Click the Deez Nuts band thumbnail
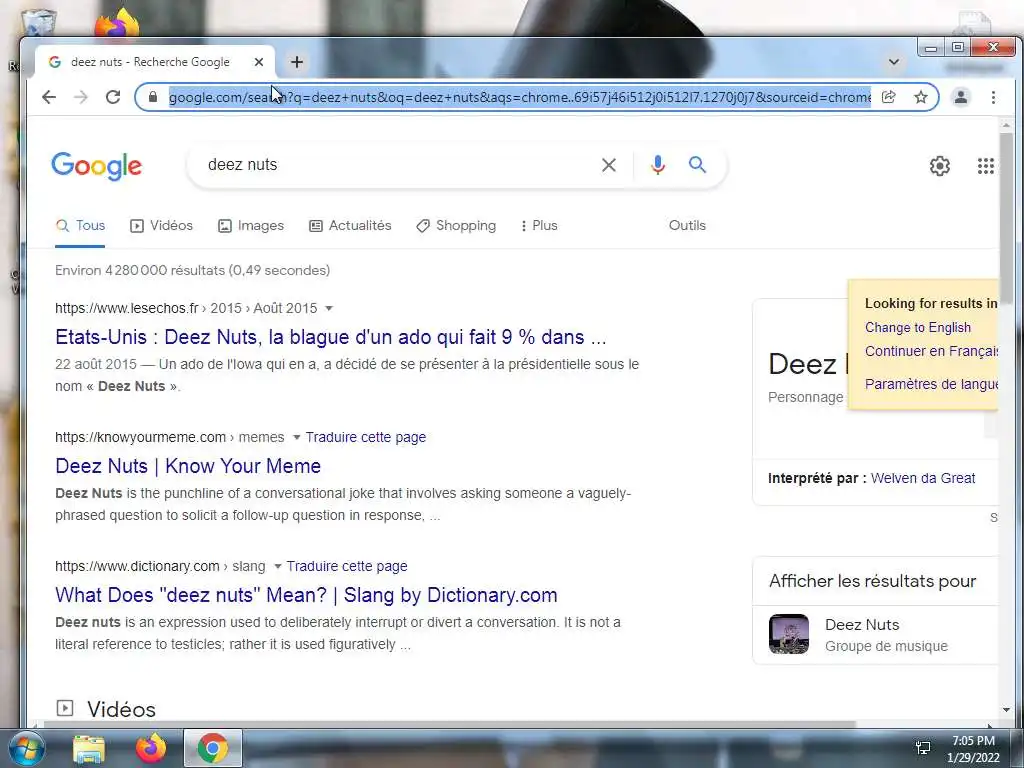 coord(789,634)
